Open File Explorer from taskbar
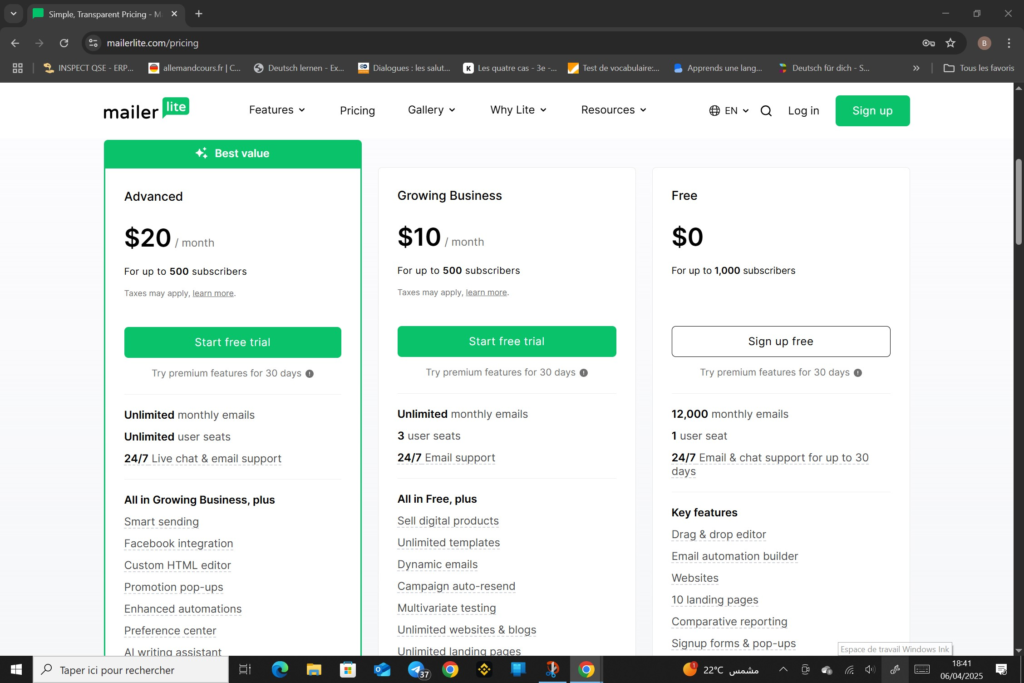Screen dimensions: 1024x683 314,669
